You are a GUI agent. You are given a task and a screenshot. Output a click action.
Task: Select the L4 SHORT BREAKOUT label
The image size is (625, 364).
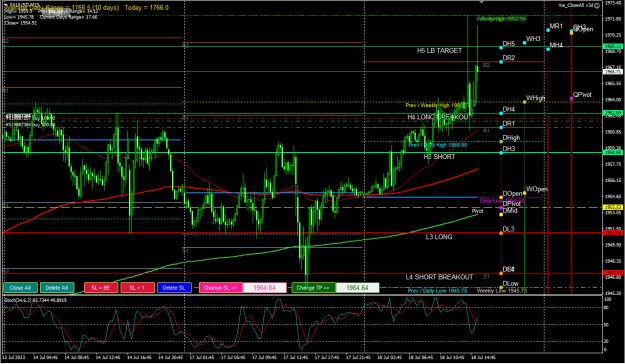[439, 277]
